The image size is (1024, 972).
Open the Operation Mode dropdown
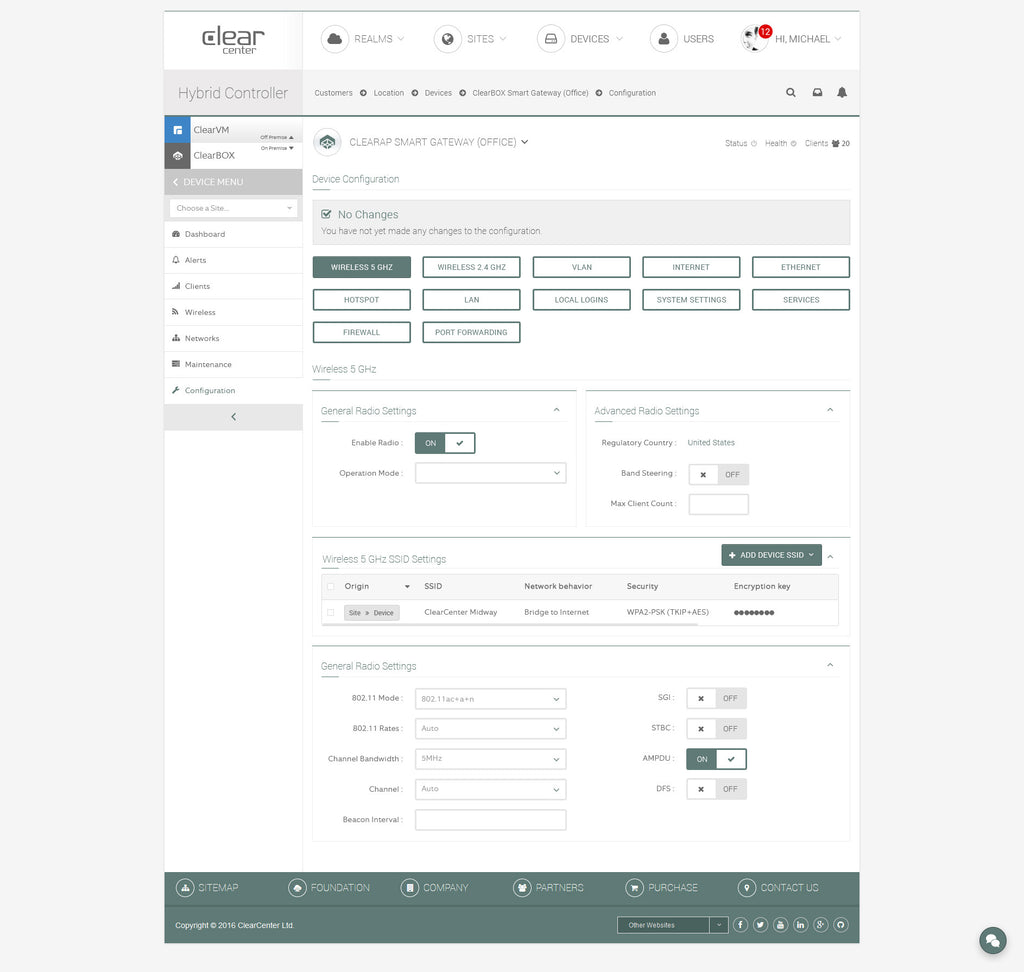[490, 473]
